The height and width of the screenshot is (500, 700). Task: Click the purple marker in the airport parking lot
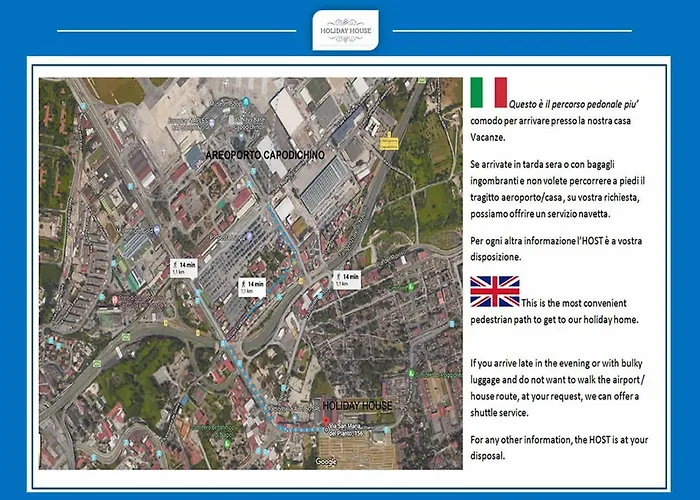[x=248, y=236]
